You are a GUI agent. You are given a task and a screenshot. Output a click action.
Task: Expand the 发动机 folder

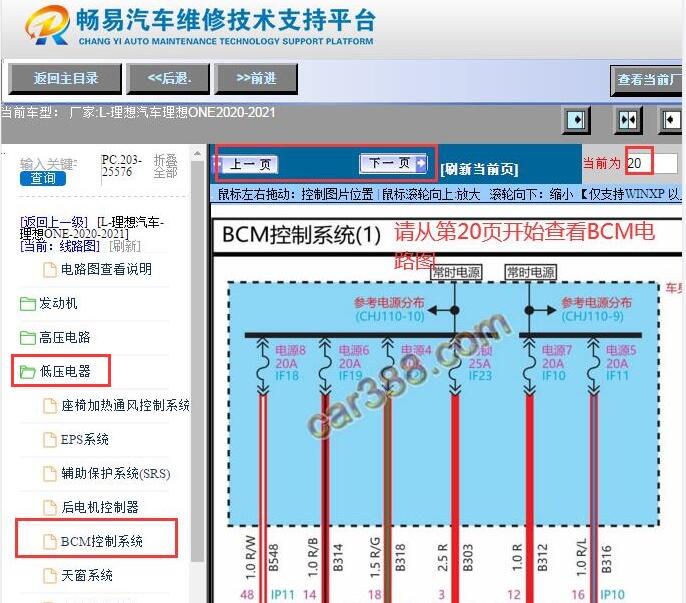(58, 303)
